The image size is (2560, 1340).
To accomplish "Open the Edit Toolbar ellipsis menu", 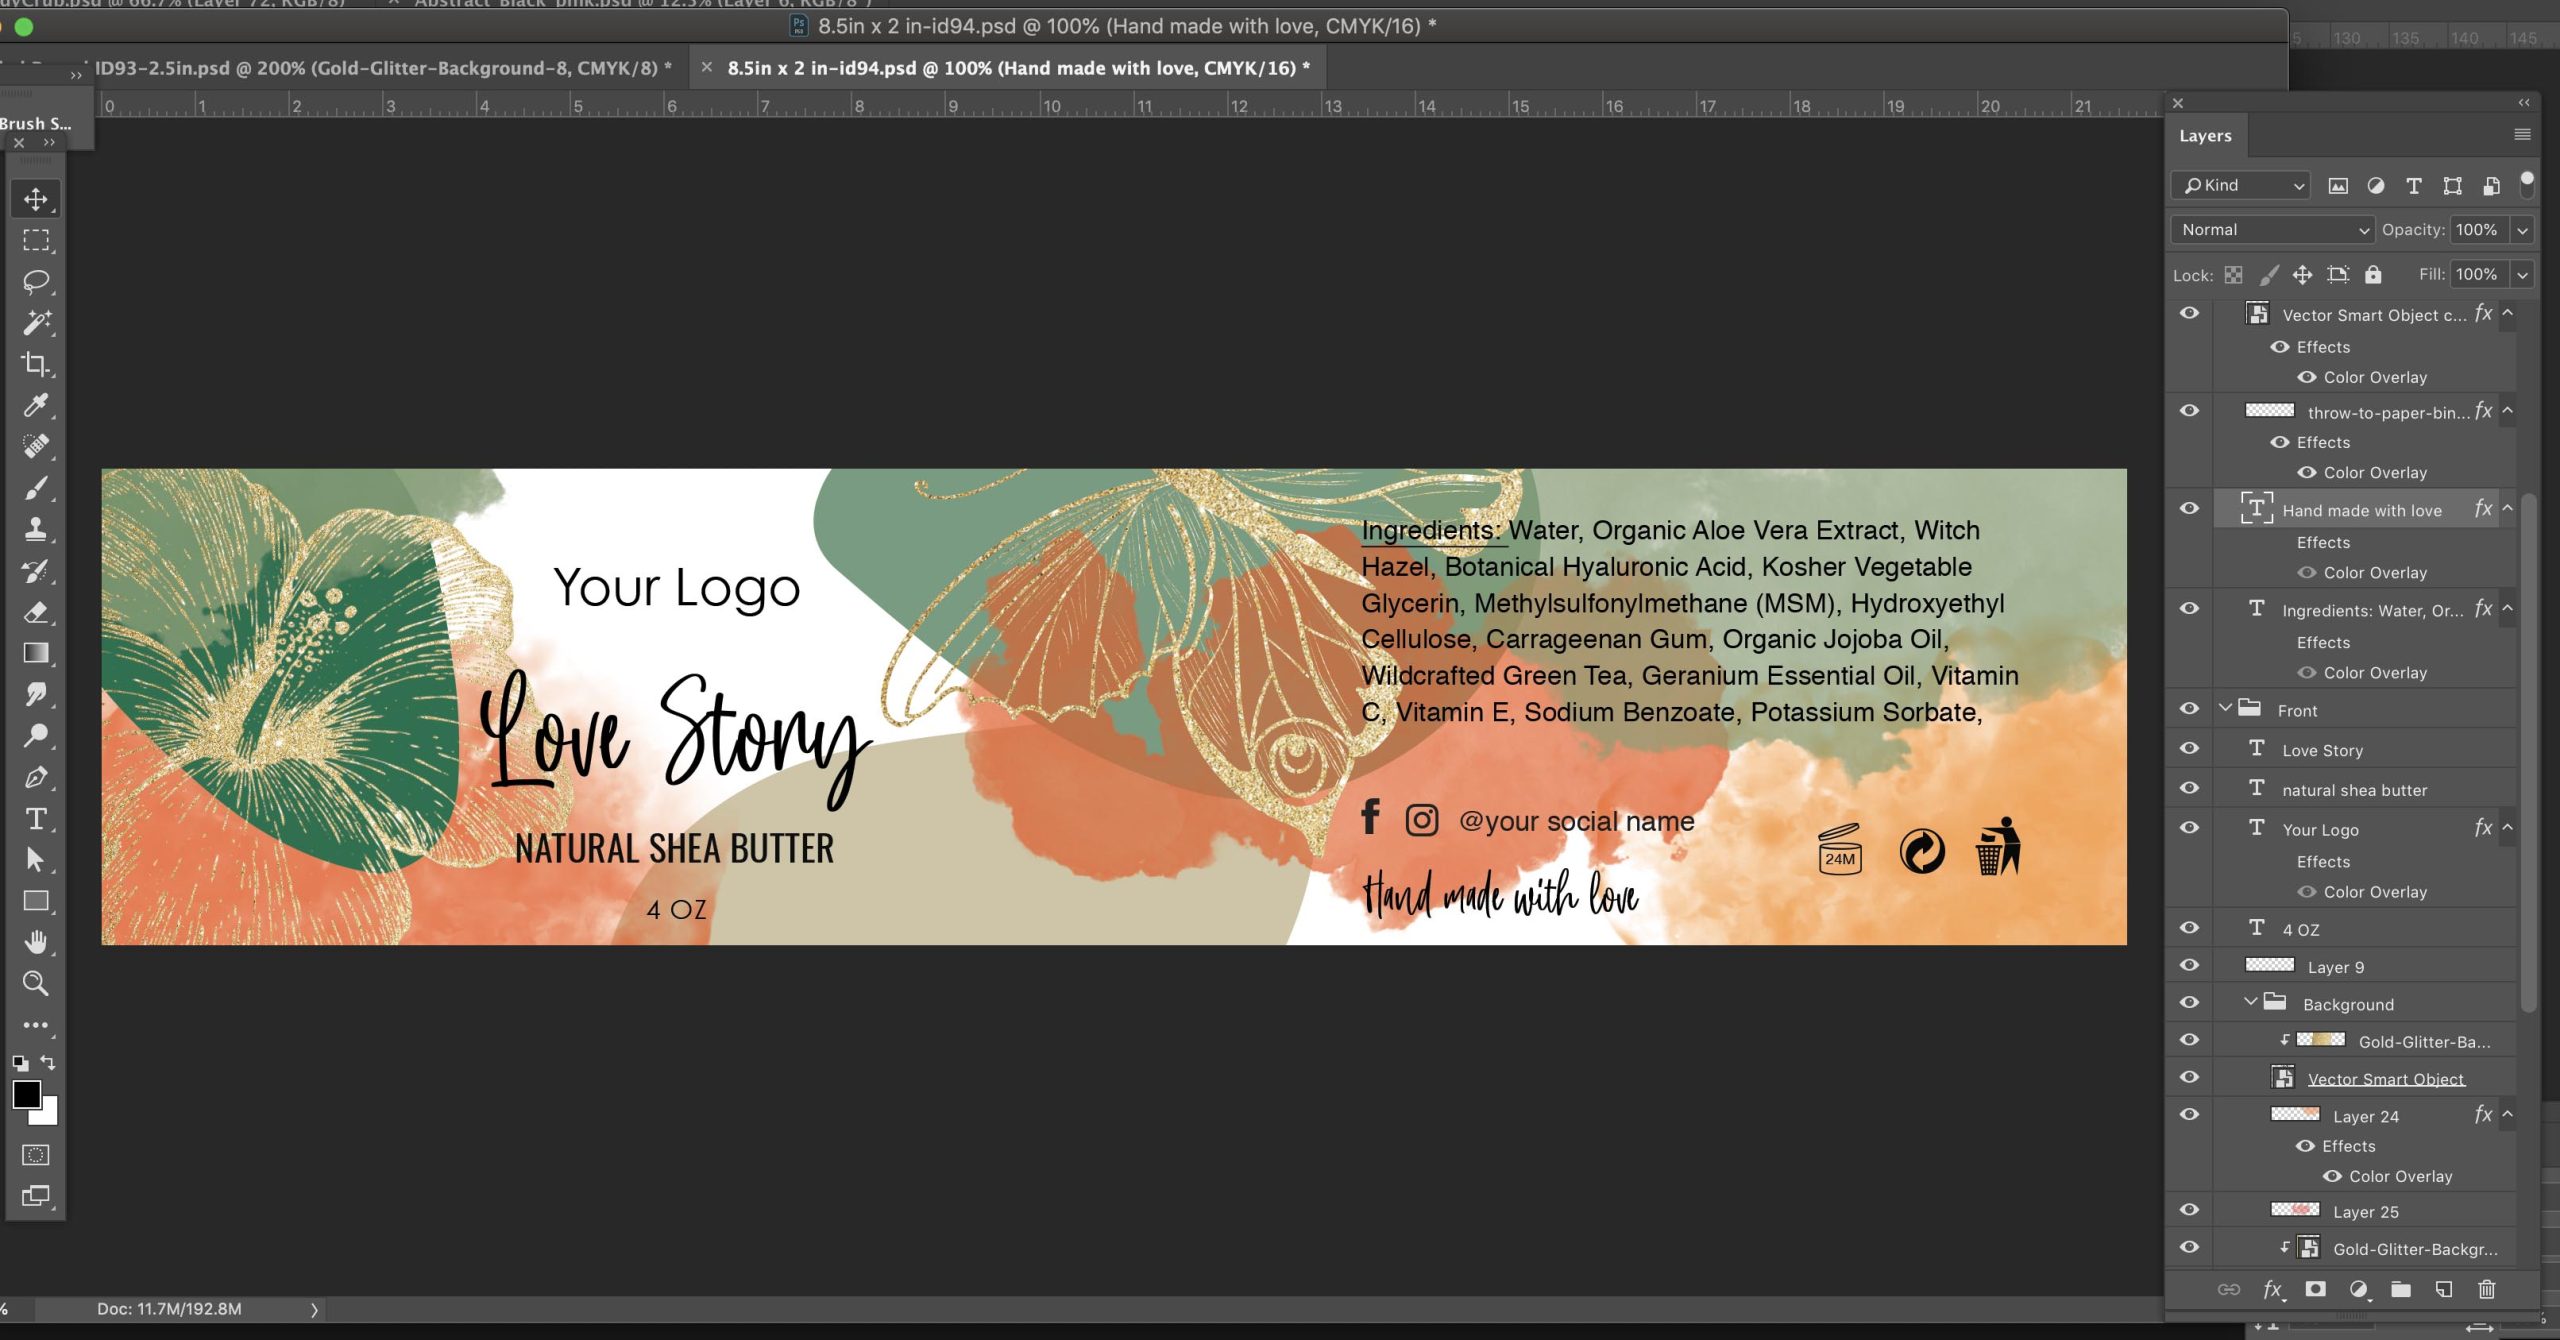I will click(36, 1025).
